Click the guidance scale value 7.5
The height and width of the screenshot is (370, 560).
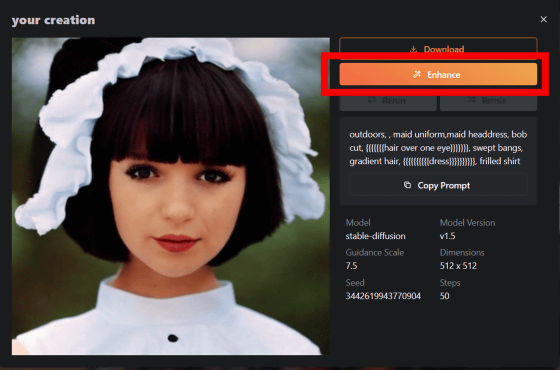tap(351, 266)
